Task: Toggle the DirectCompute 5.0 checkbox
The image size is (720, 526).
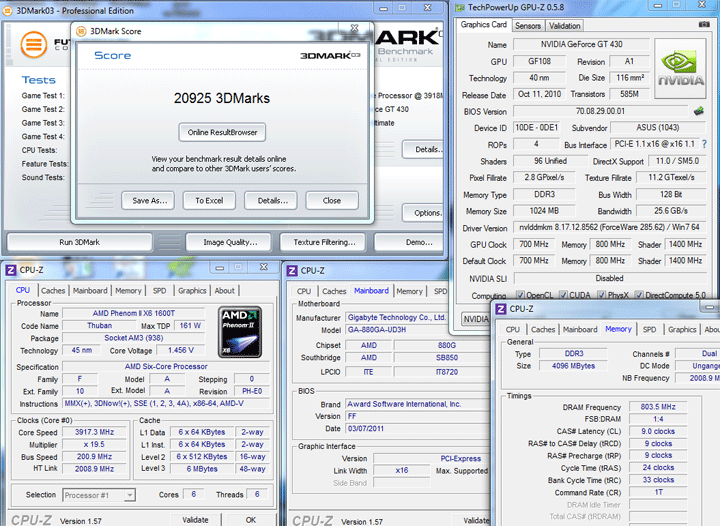Action: coord(639,295)
